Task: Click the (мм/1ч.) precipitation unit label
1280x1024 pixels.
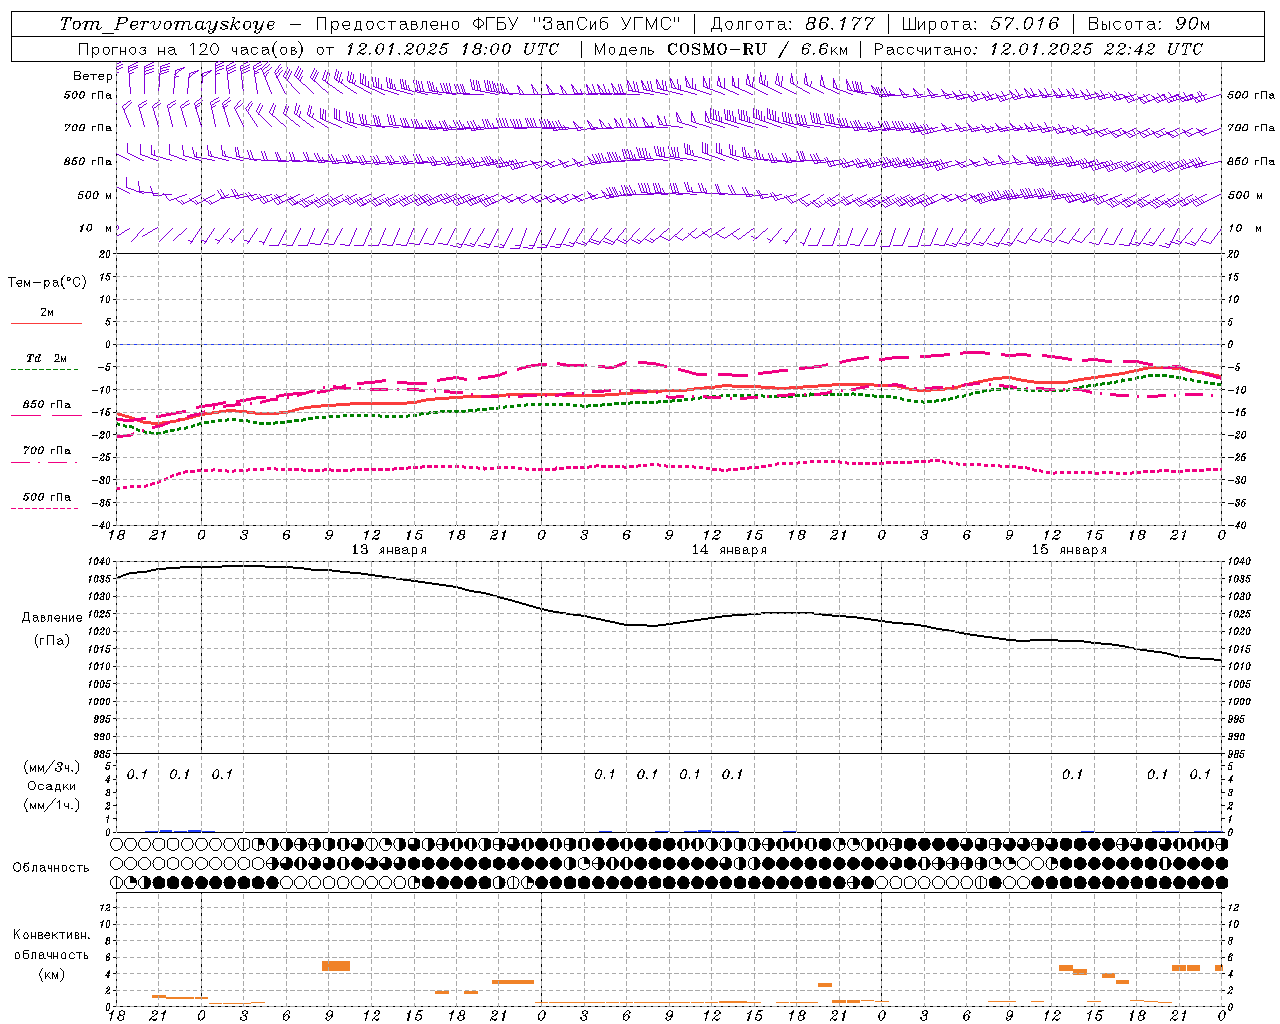Action: coord(52,805)
